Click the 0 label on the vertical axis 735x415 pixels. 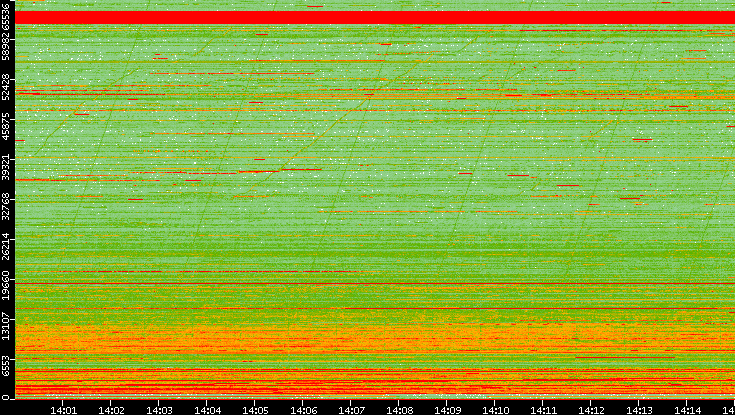pyautogui.click(x=5, y=398)
